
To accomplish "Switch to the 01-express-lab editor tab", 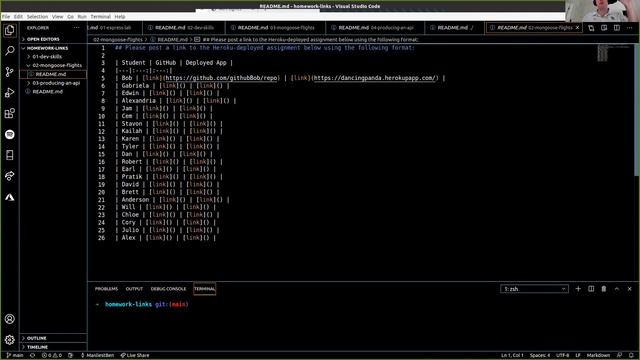I will coord(115,28).
